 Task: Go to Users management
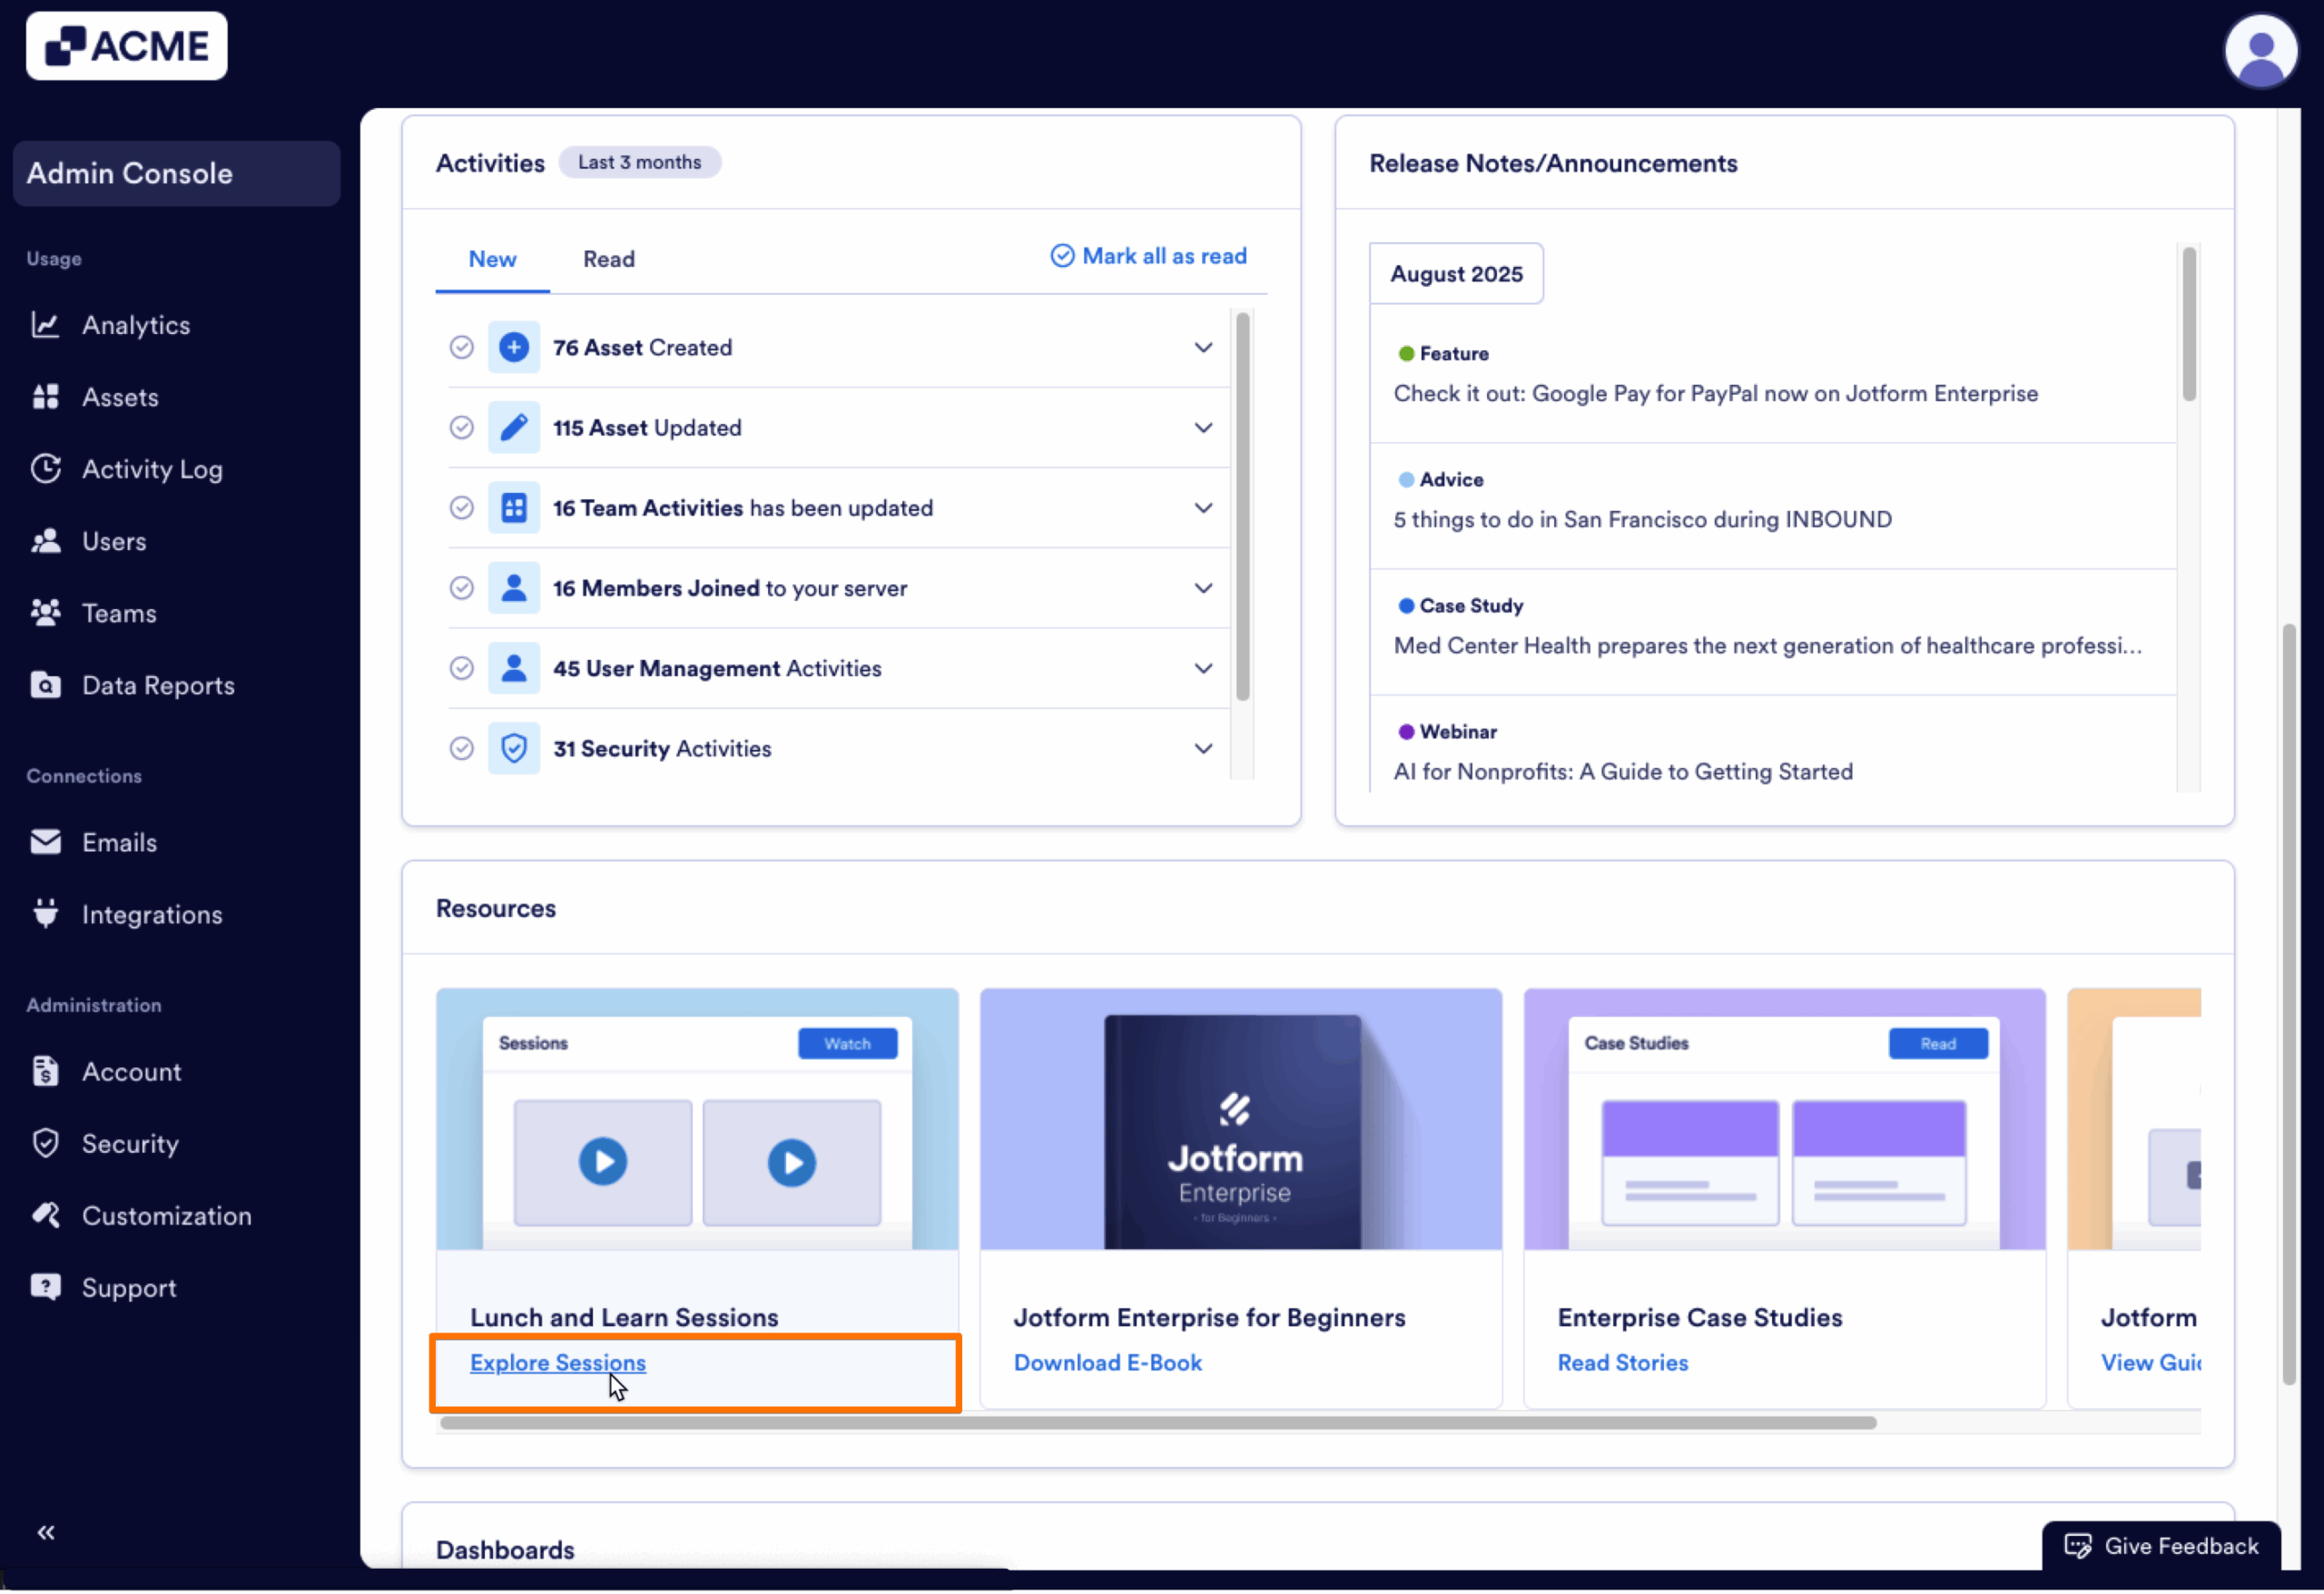(x=113, y=541)
